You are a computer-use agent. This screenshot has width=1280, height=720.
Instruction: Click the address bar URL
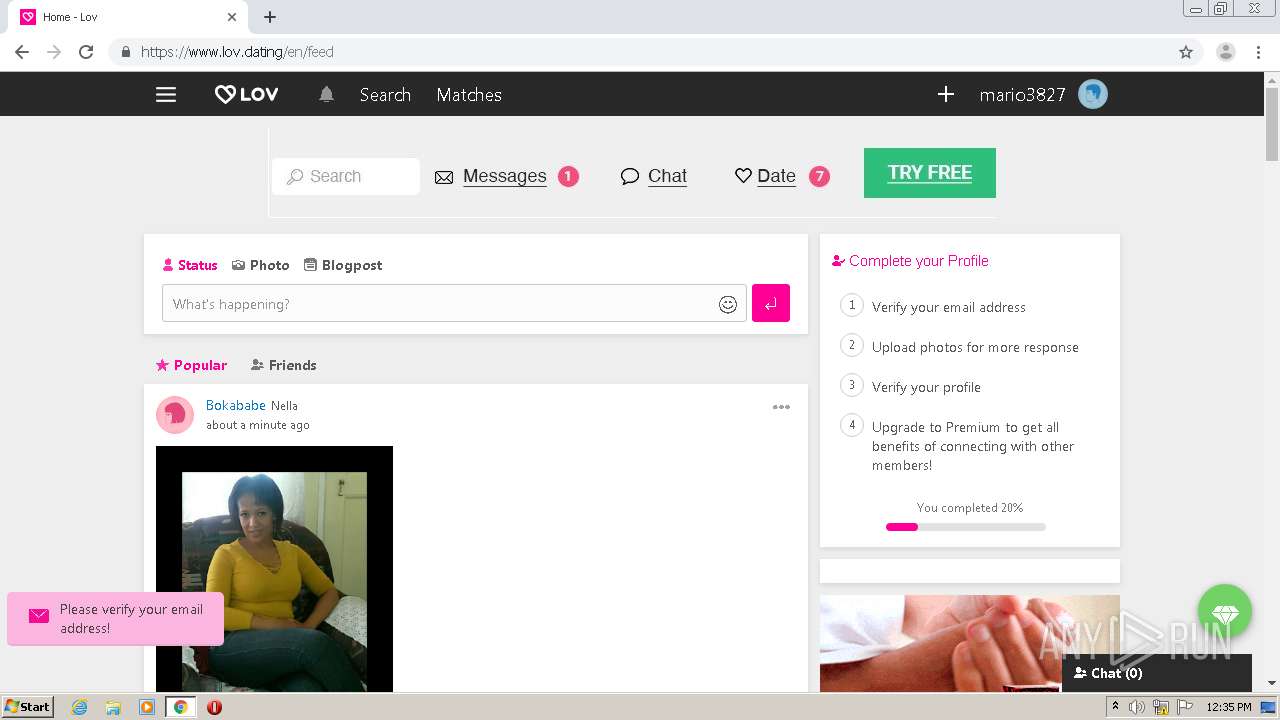237,52
